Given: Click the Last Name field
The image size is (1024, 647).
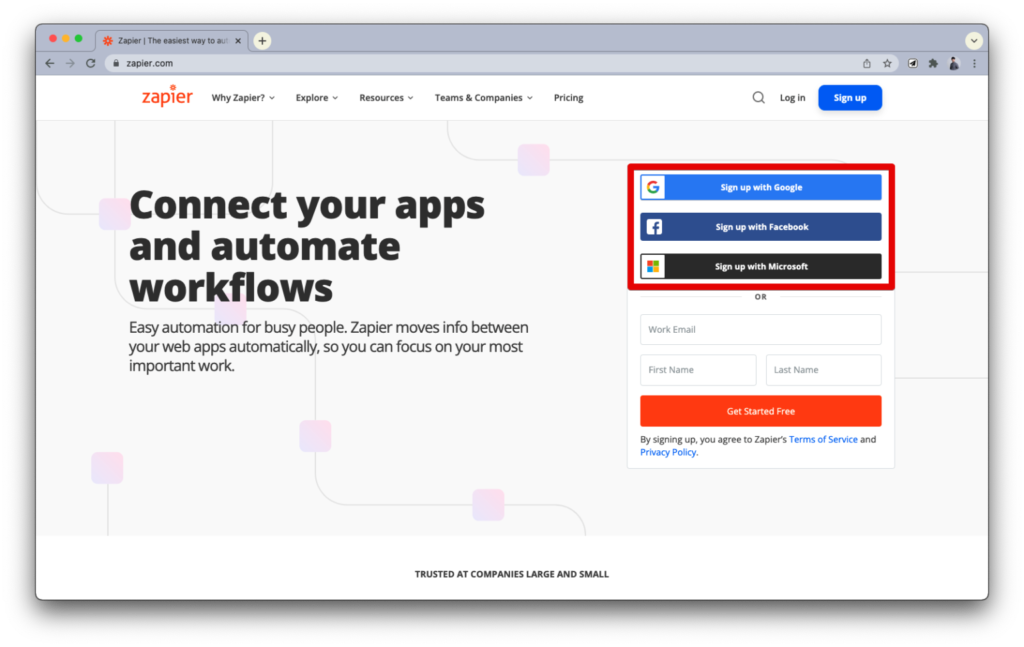Looking at the screenshot, I should pyautogui.click(x=824, y=370).
